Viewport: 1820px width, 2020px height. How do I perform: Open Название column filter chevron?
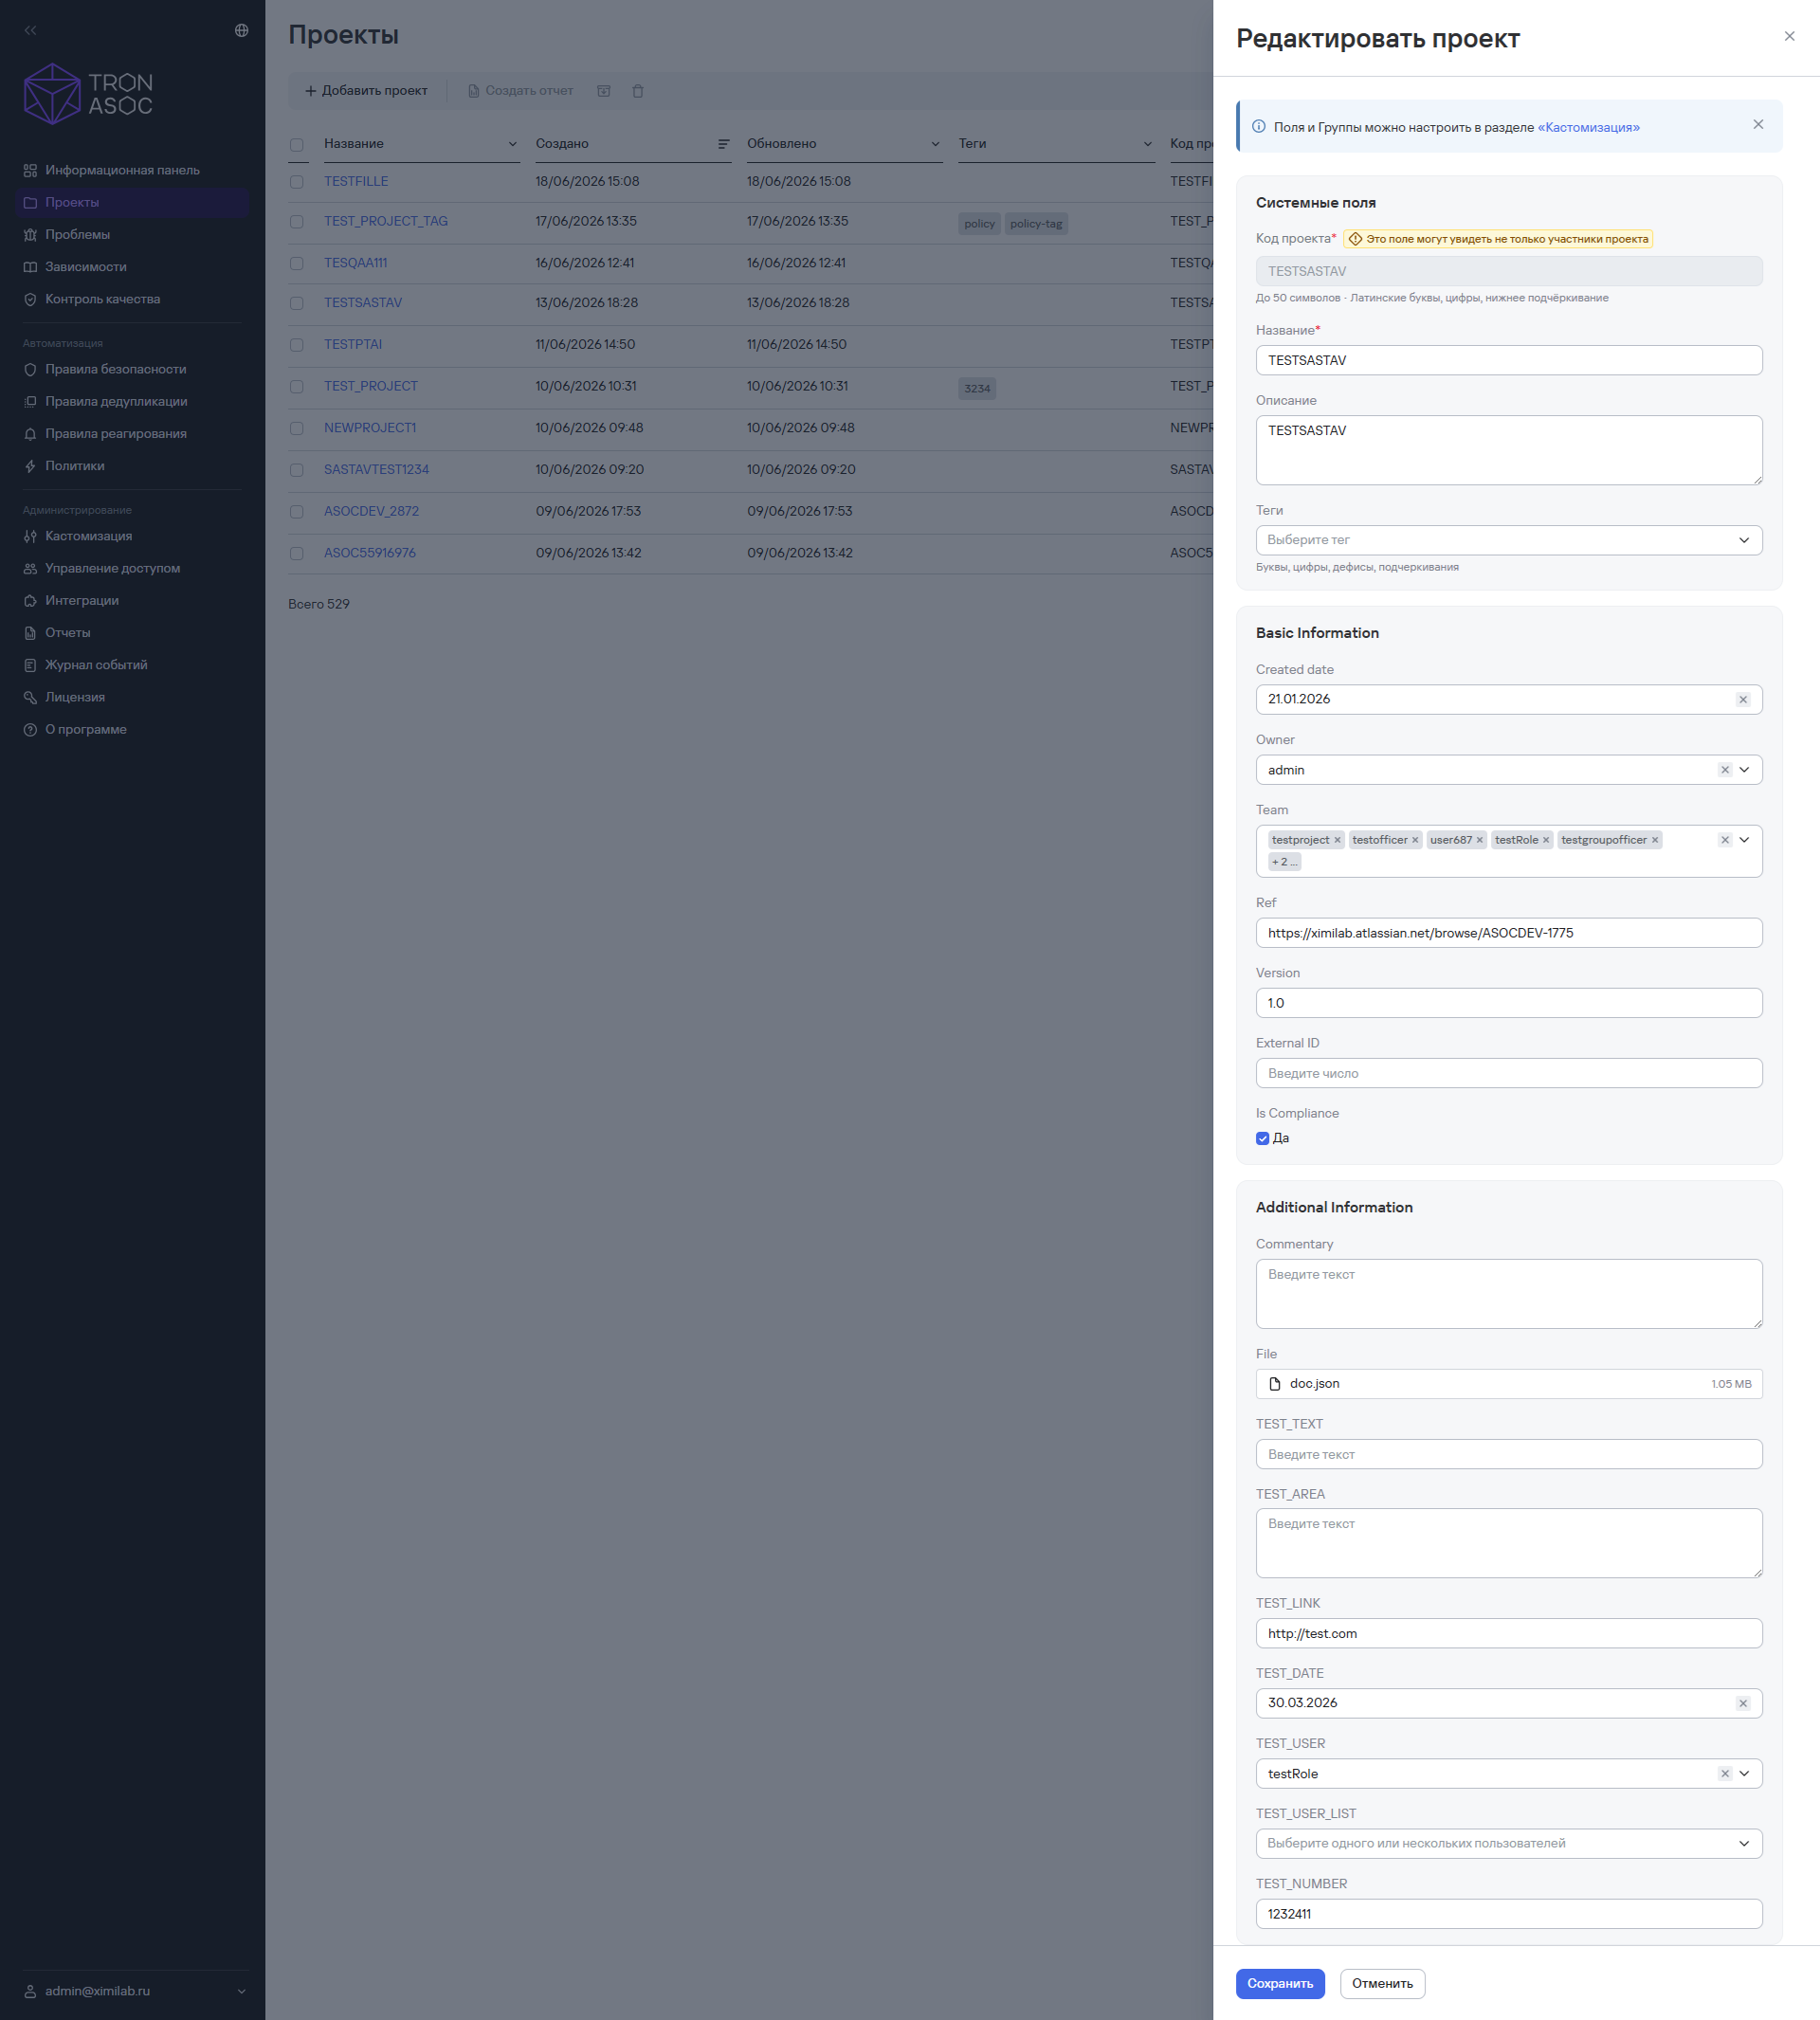[x=513, y=144]
